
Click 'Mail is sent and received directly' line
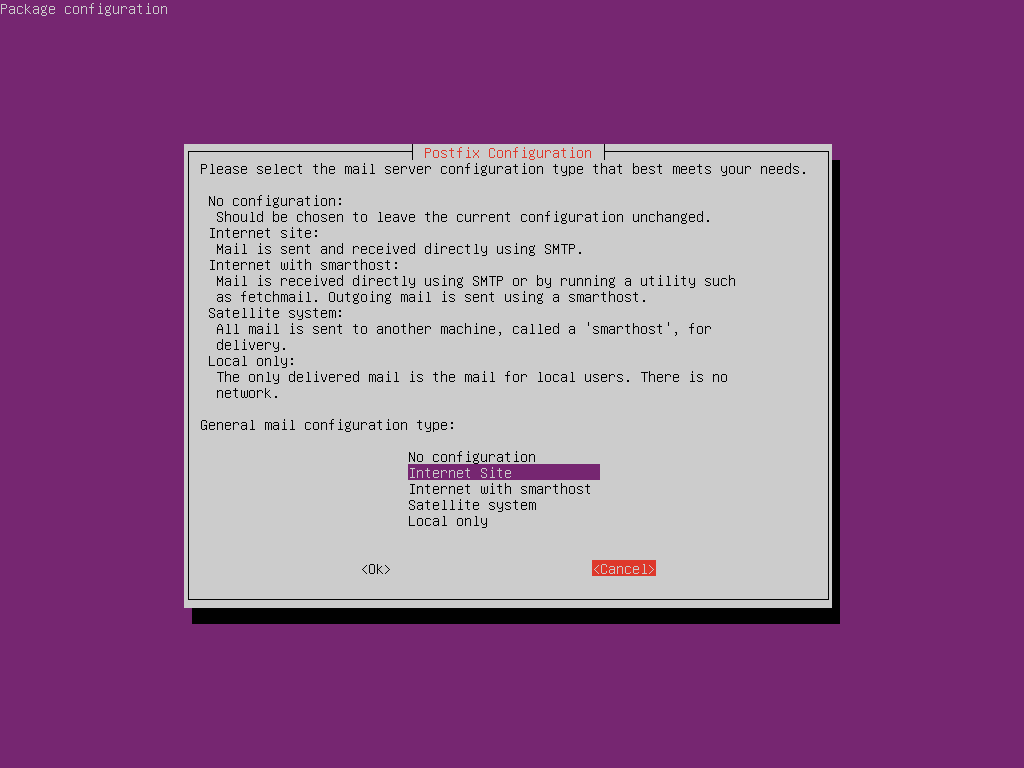pos(399,249)
